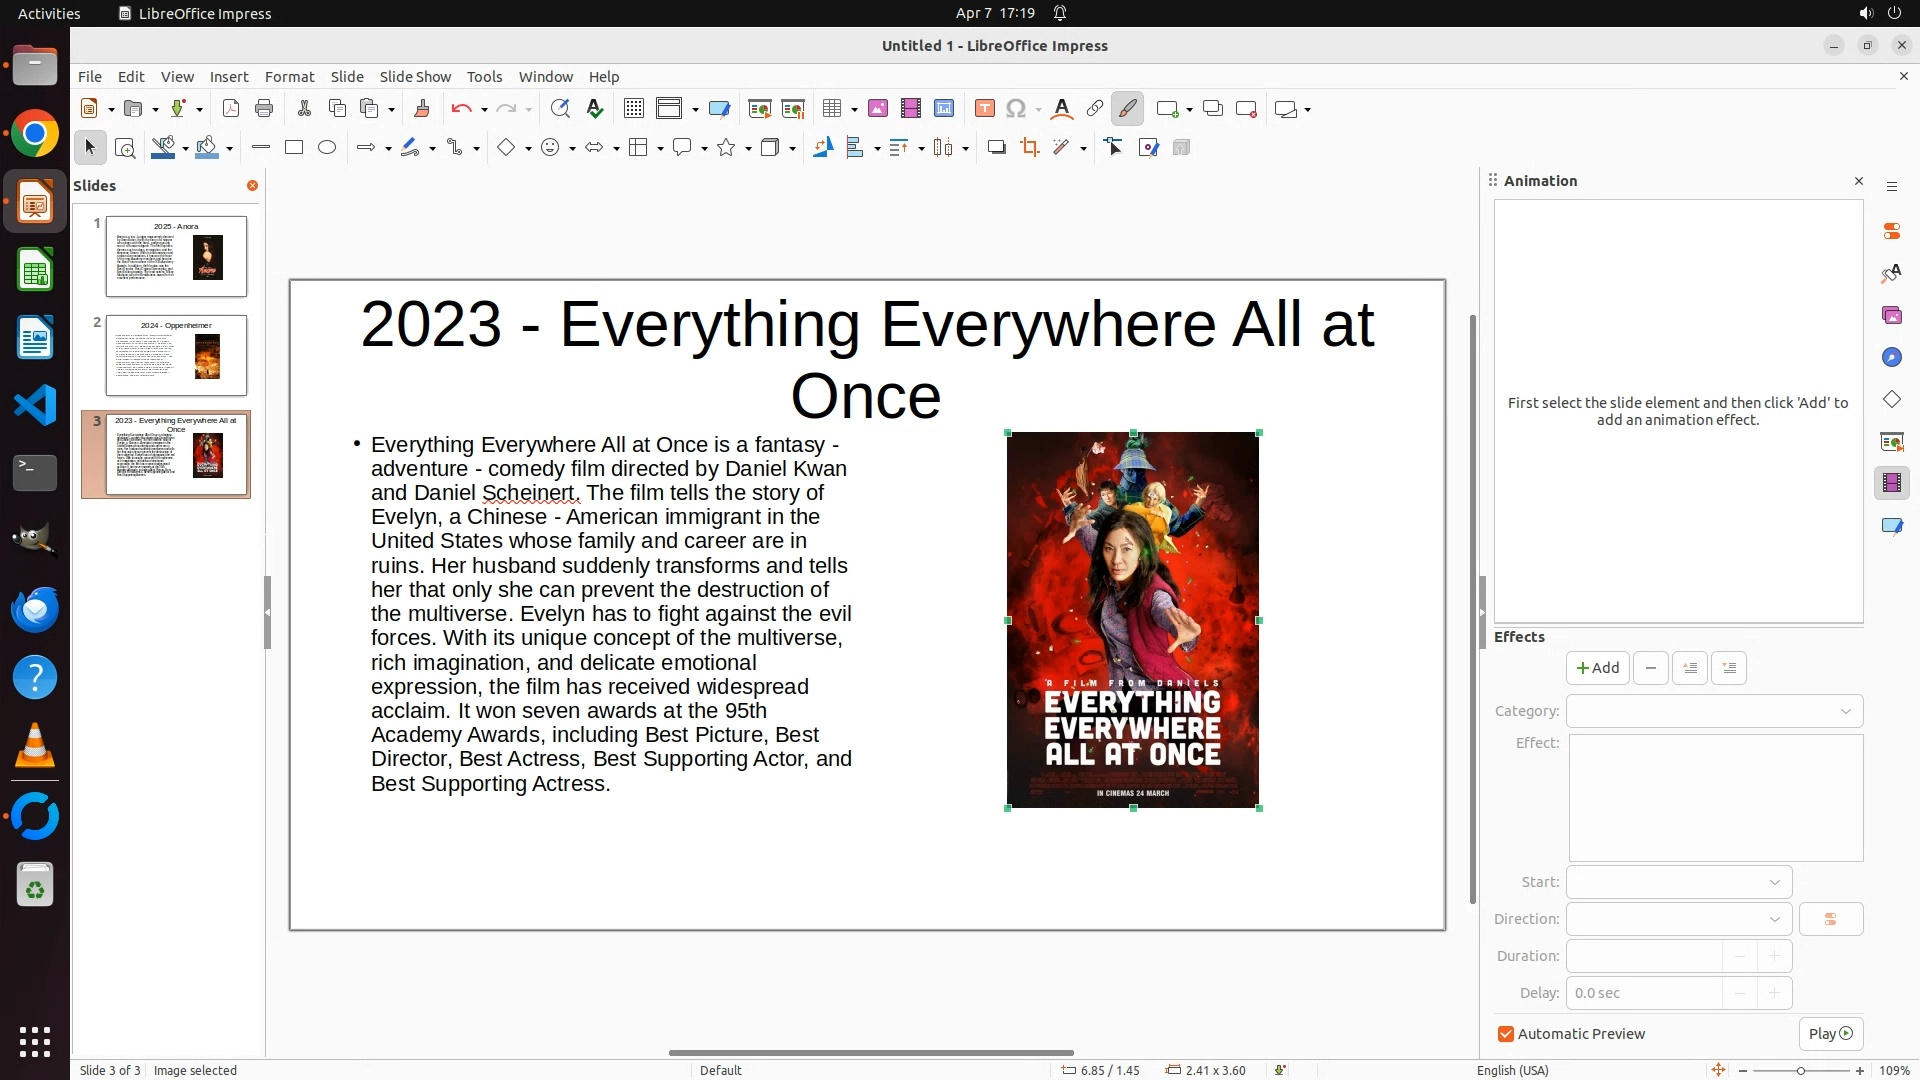
Task: Open the Format menu
Action: [289, 77]
